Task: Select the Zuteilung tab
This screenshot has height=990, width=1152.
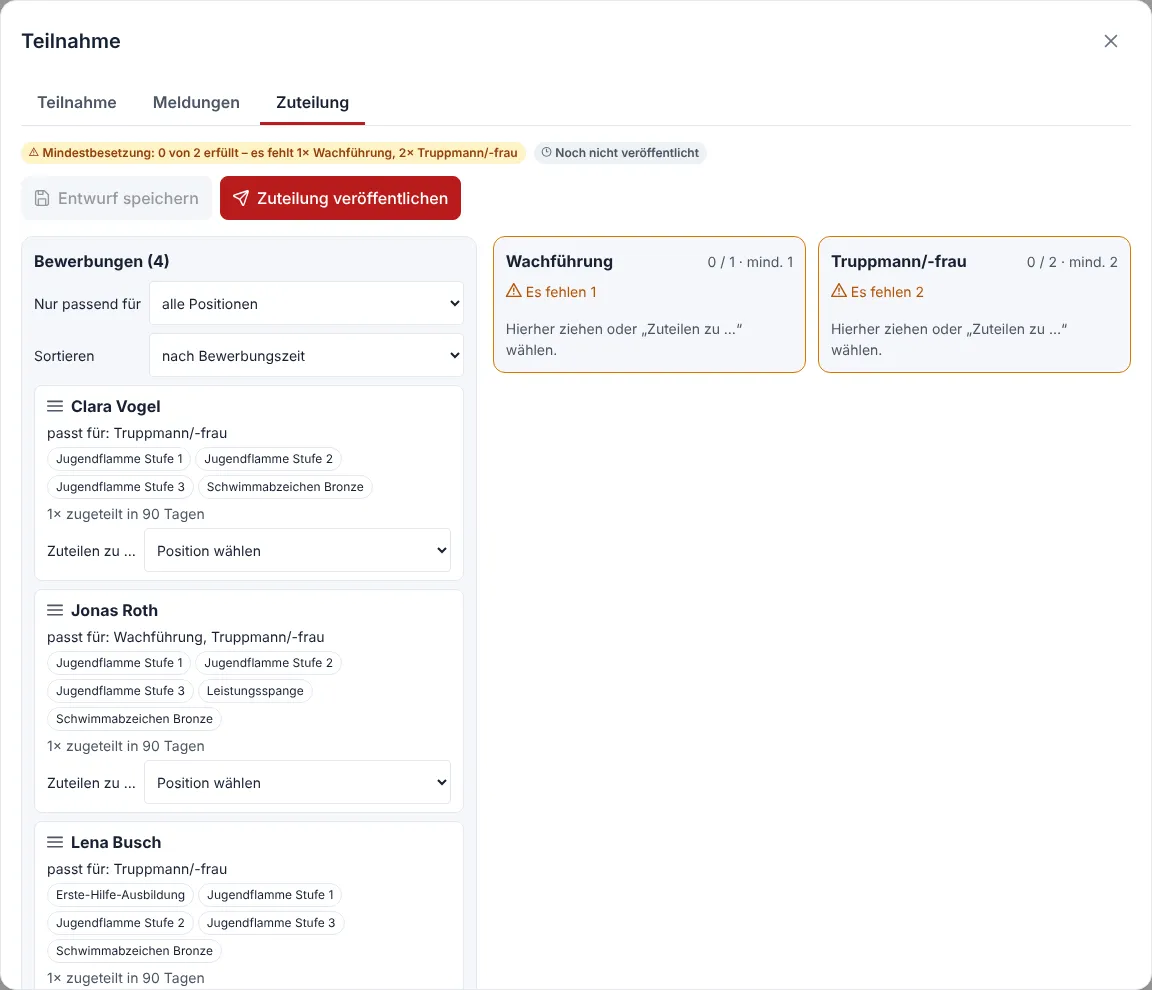Action: pos(312,102)
